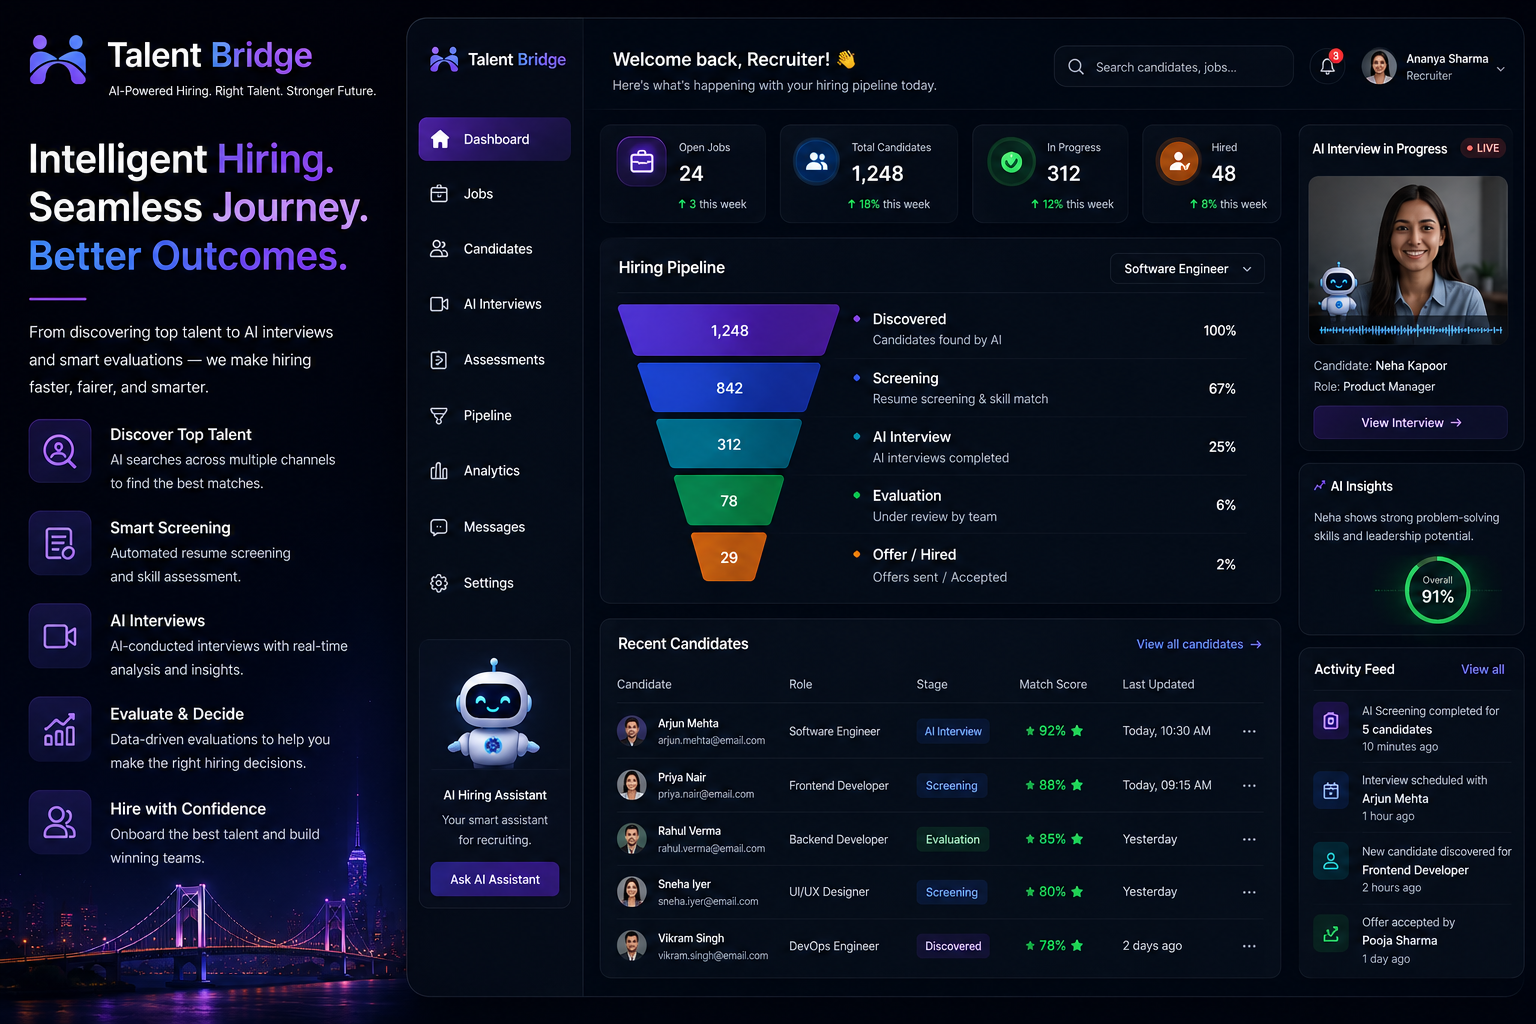Open more options for Priya Nair row
The height and width of the screenshot is (1024, 1536).
click(1249, 786)
